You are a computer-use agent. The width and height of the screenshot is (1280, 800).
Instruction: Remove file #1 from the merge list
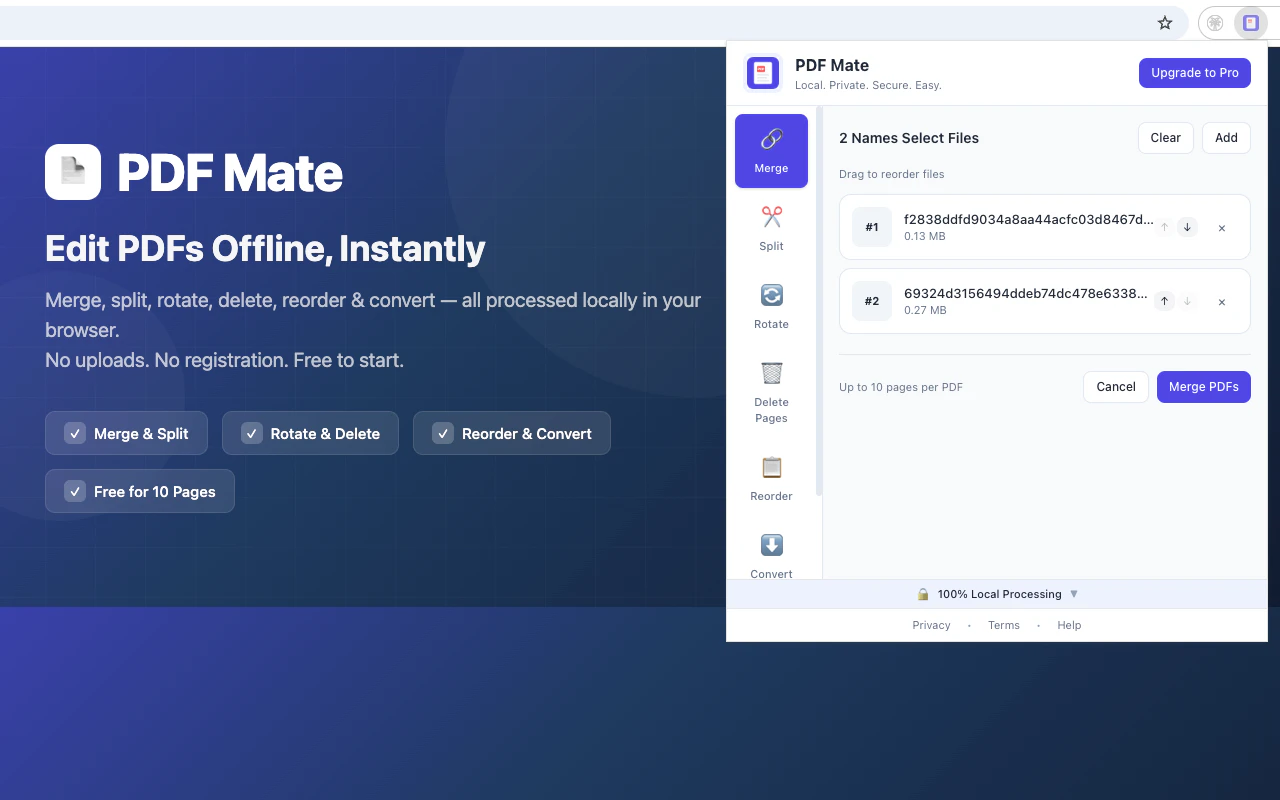1222,228
